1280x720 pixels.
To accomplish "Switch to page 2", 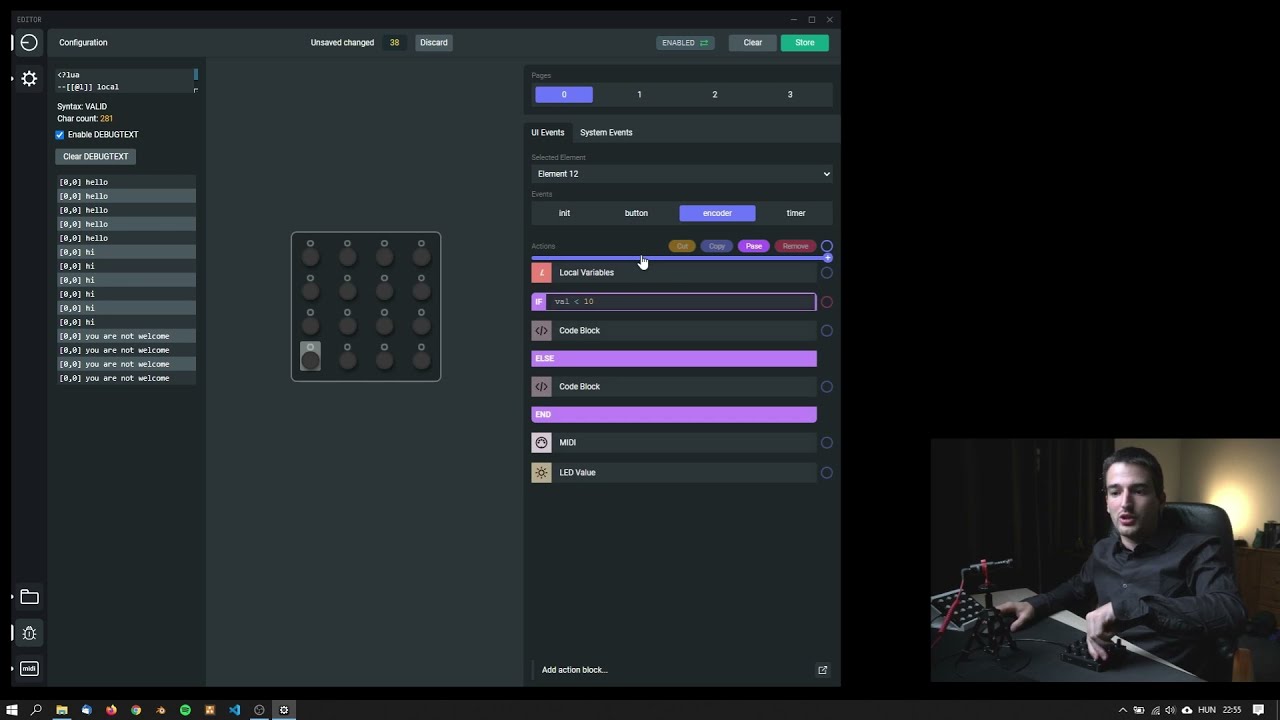I will (x=714, y=94).
